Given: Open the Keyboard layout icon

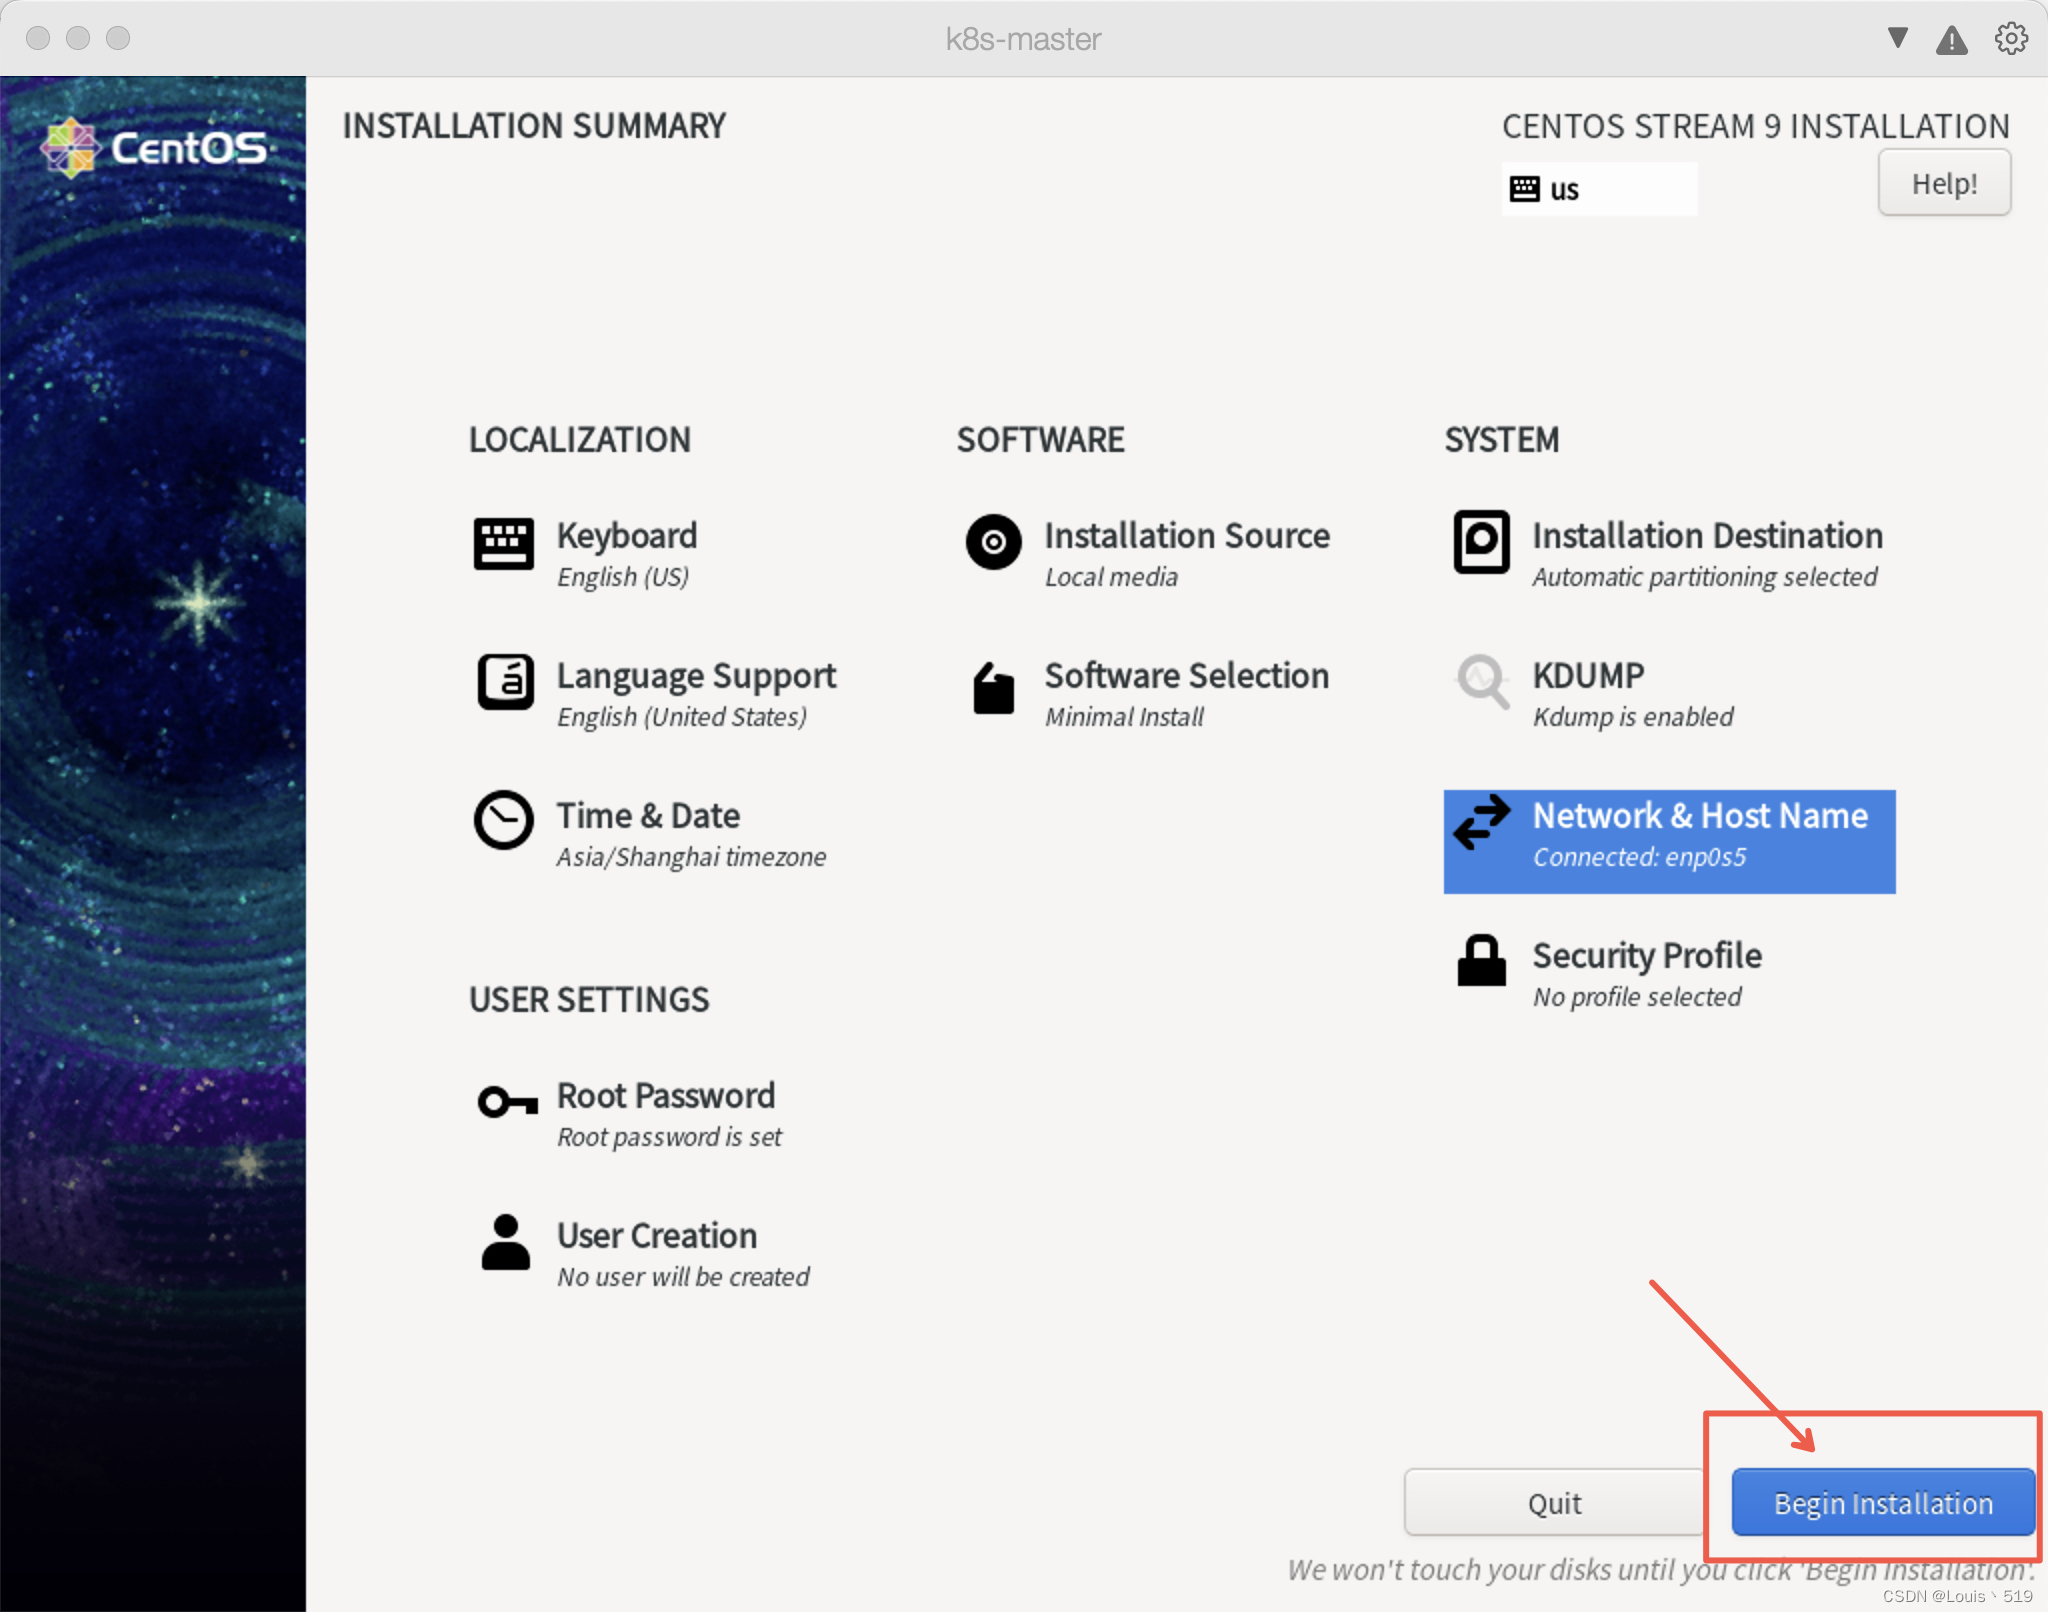Looking at the screenshot, I should (503, 543).
